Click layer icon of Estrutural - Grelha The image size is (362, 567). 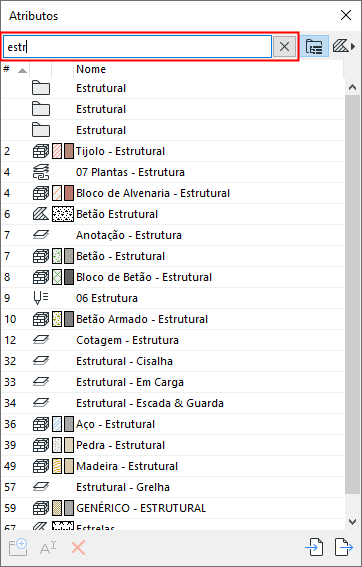[41, 487]
